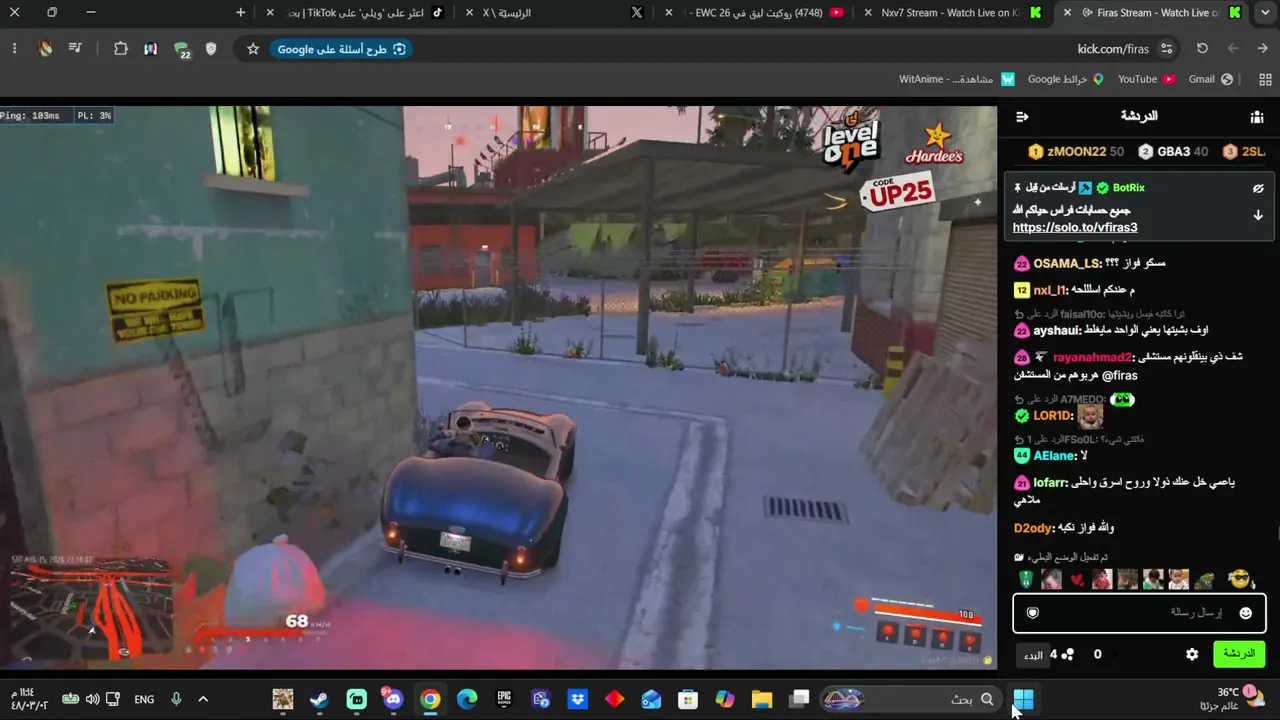Viewport: 1280px width, 720px height.
Task: Open D2ody username in chat
Action: [x=1033, y=528]
